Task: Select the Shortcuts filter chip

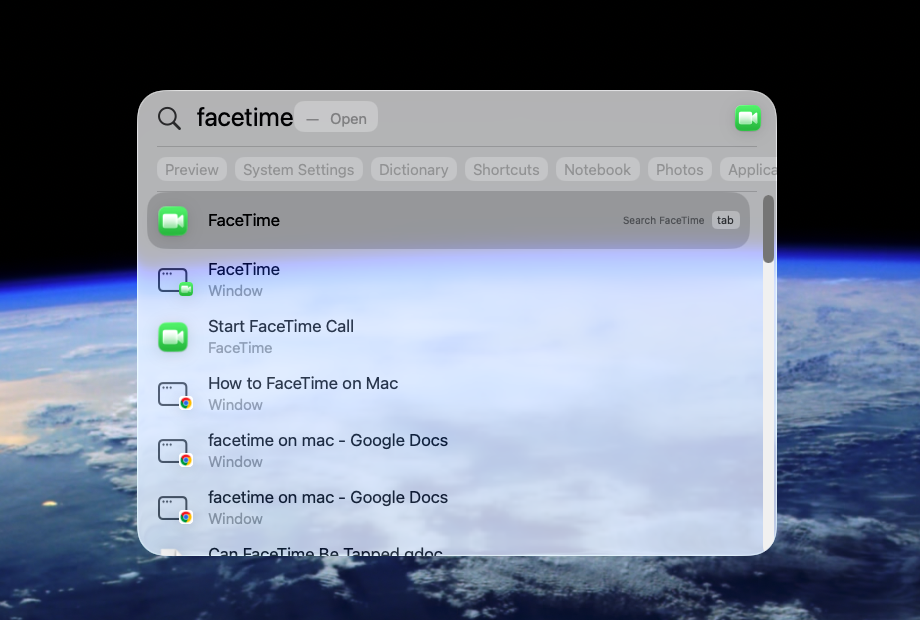Action: click(x=506, y=170)
